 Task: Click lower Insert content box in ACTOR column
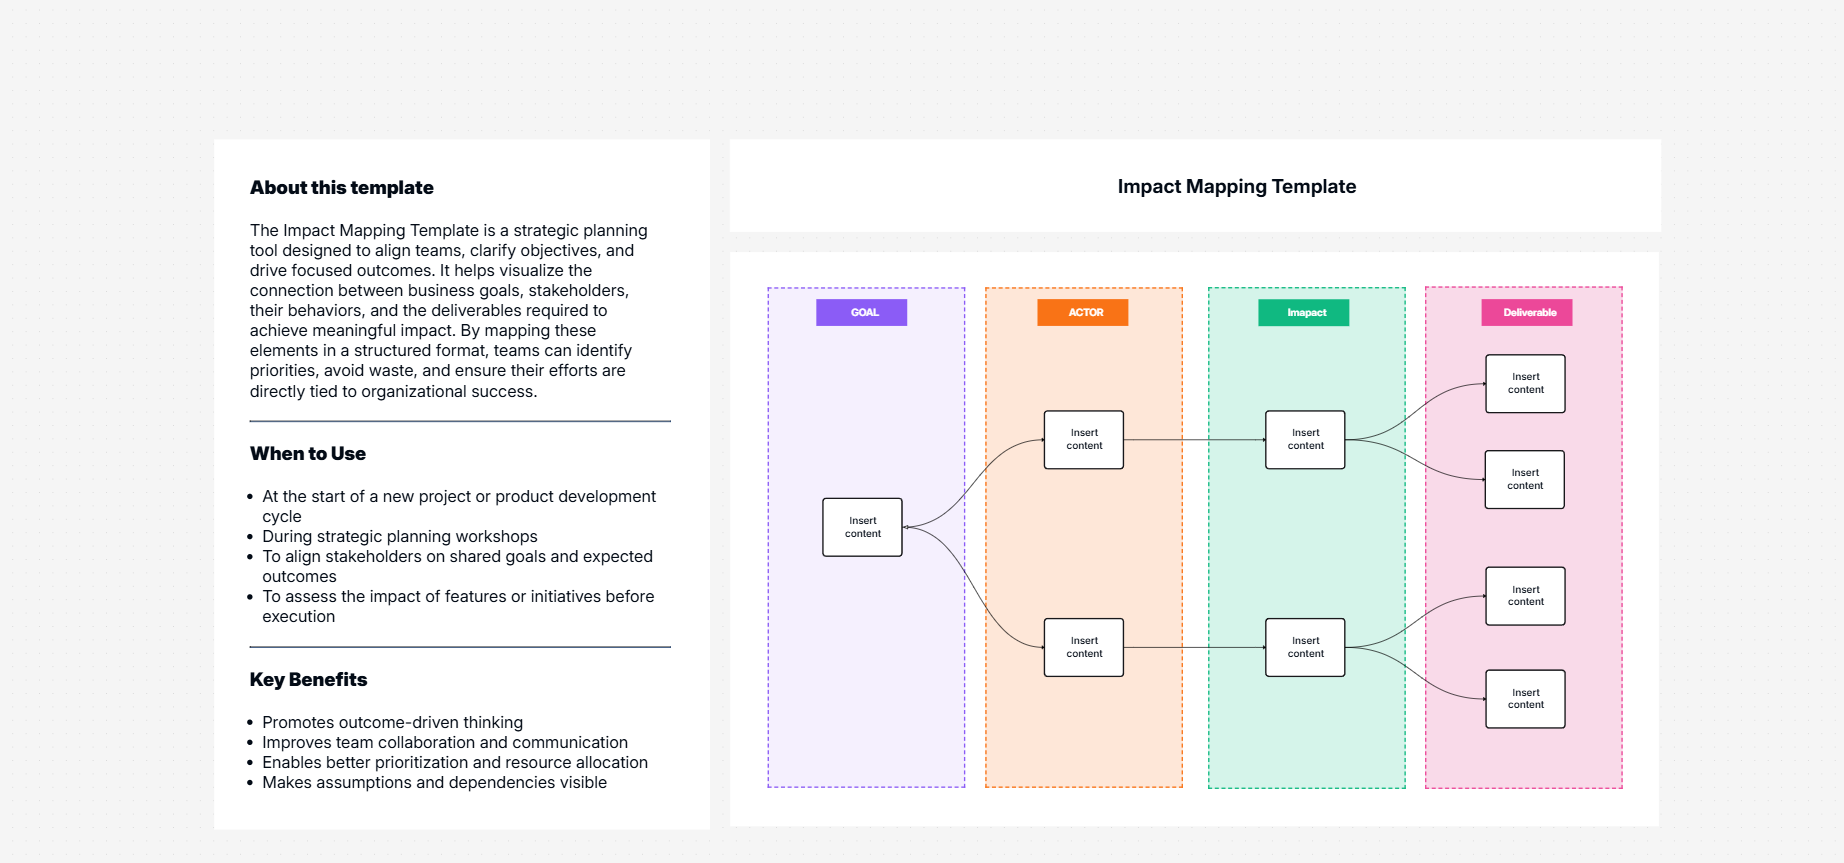(1084, 648)
